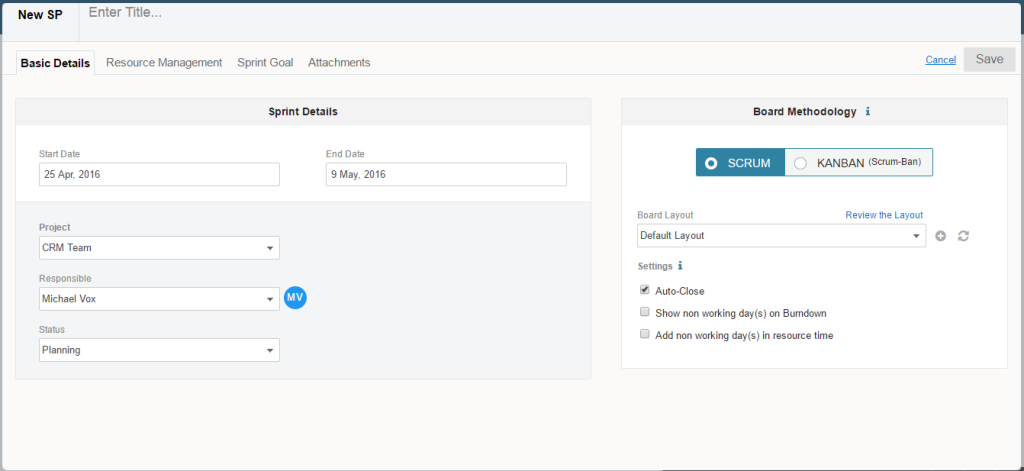Screen dimensions: 1024x471
Task: Refresh the board layout list
Action: 964,236
